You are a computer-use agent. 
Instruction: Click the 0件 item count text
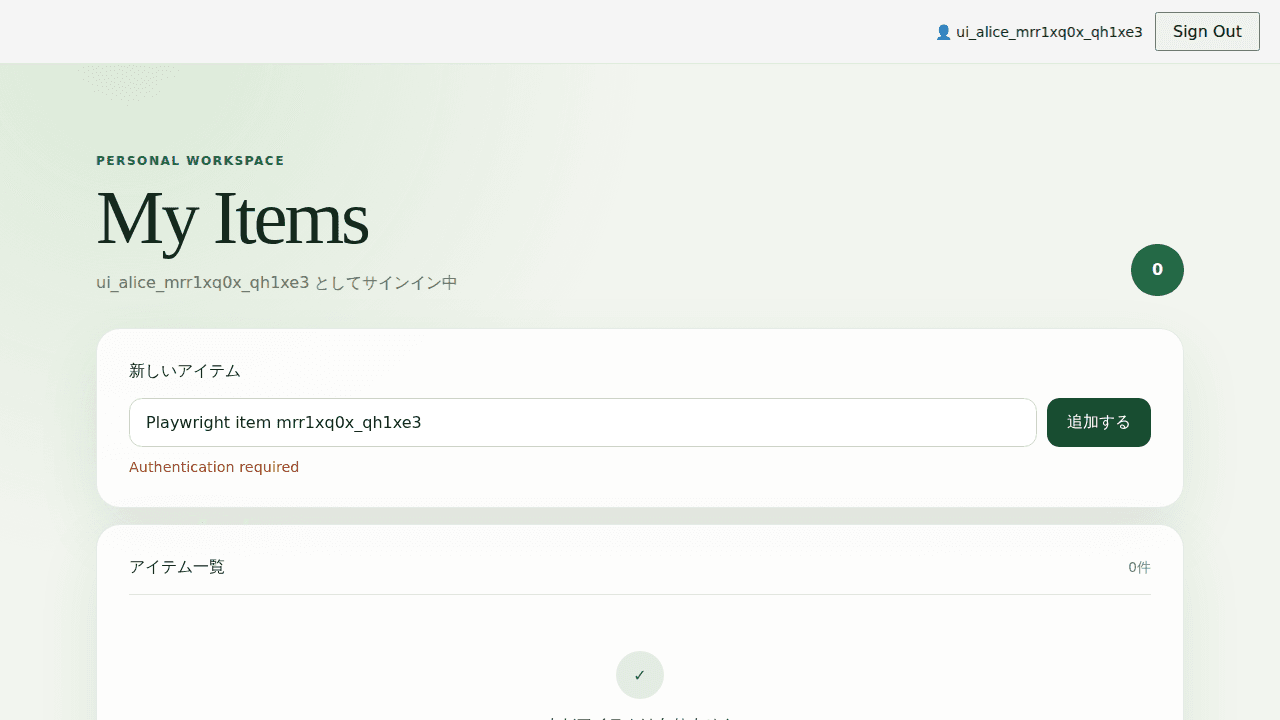[1139, 567]
